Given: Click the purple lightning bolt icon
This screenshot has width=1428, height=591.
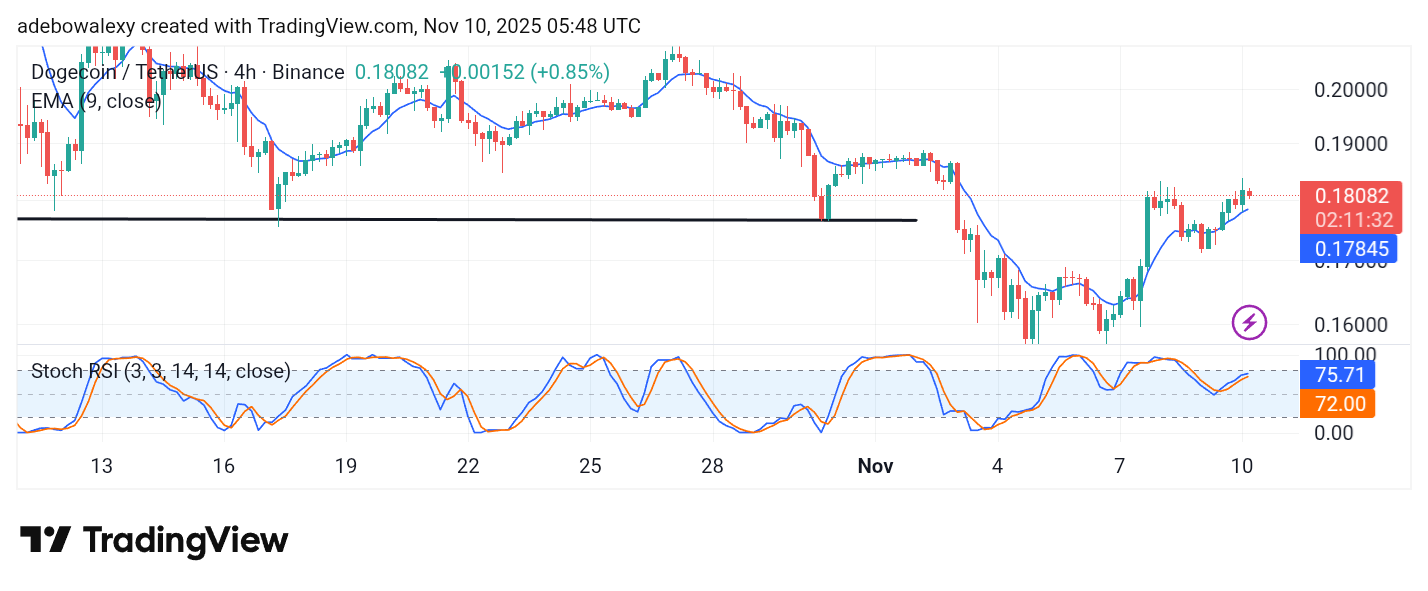Looking at the screenshot, I should [x=1249, y=323].
